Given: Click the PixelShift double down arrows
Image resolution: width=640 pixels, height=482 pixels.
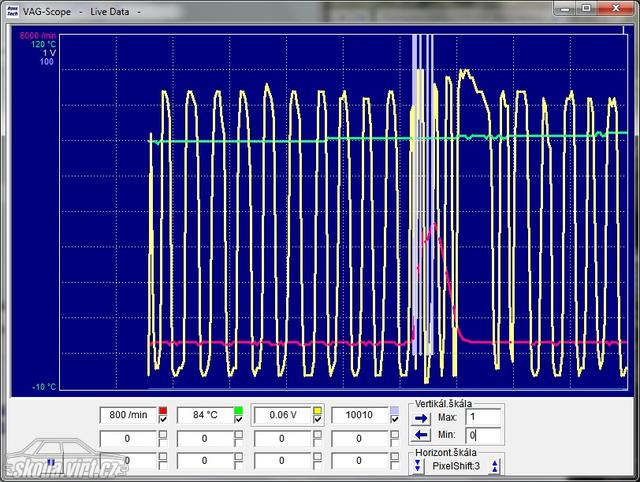Looking at the screenshot, I should point(417,466).
